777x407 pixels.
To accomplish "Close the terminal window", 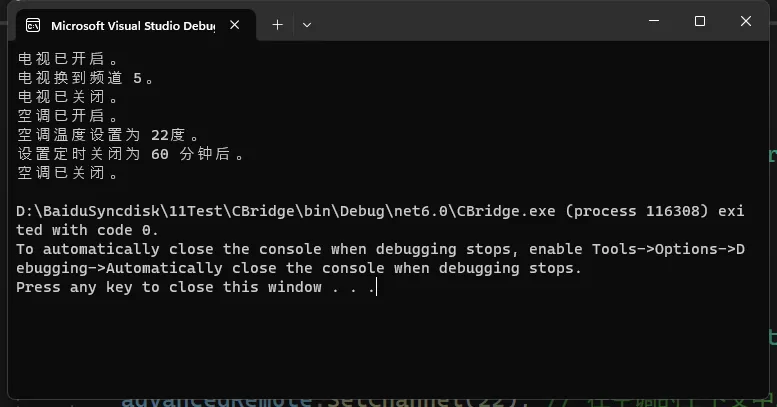I will (x=746, y=21).
